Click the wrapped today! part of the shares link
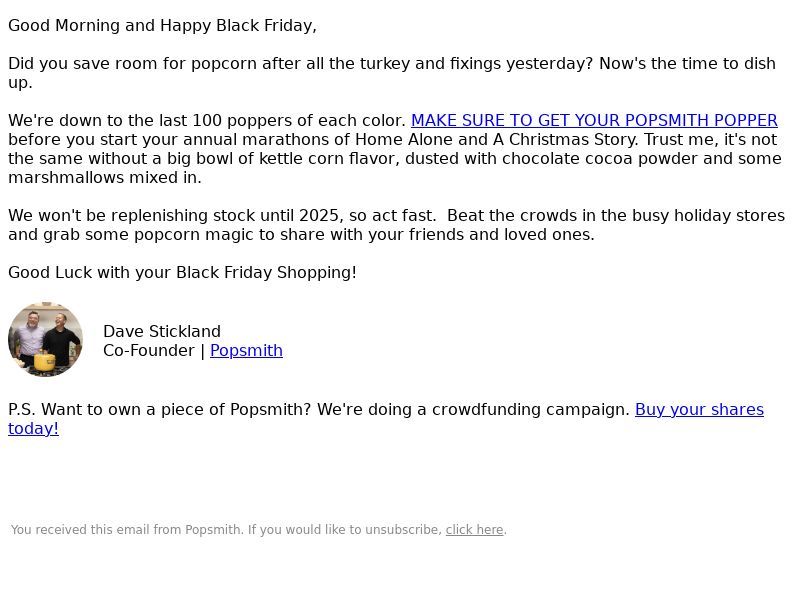 click(x=33, y=429)
